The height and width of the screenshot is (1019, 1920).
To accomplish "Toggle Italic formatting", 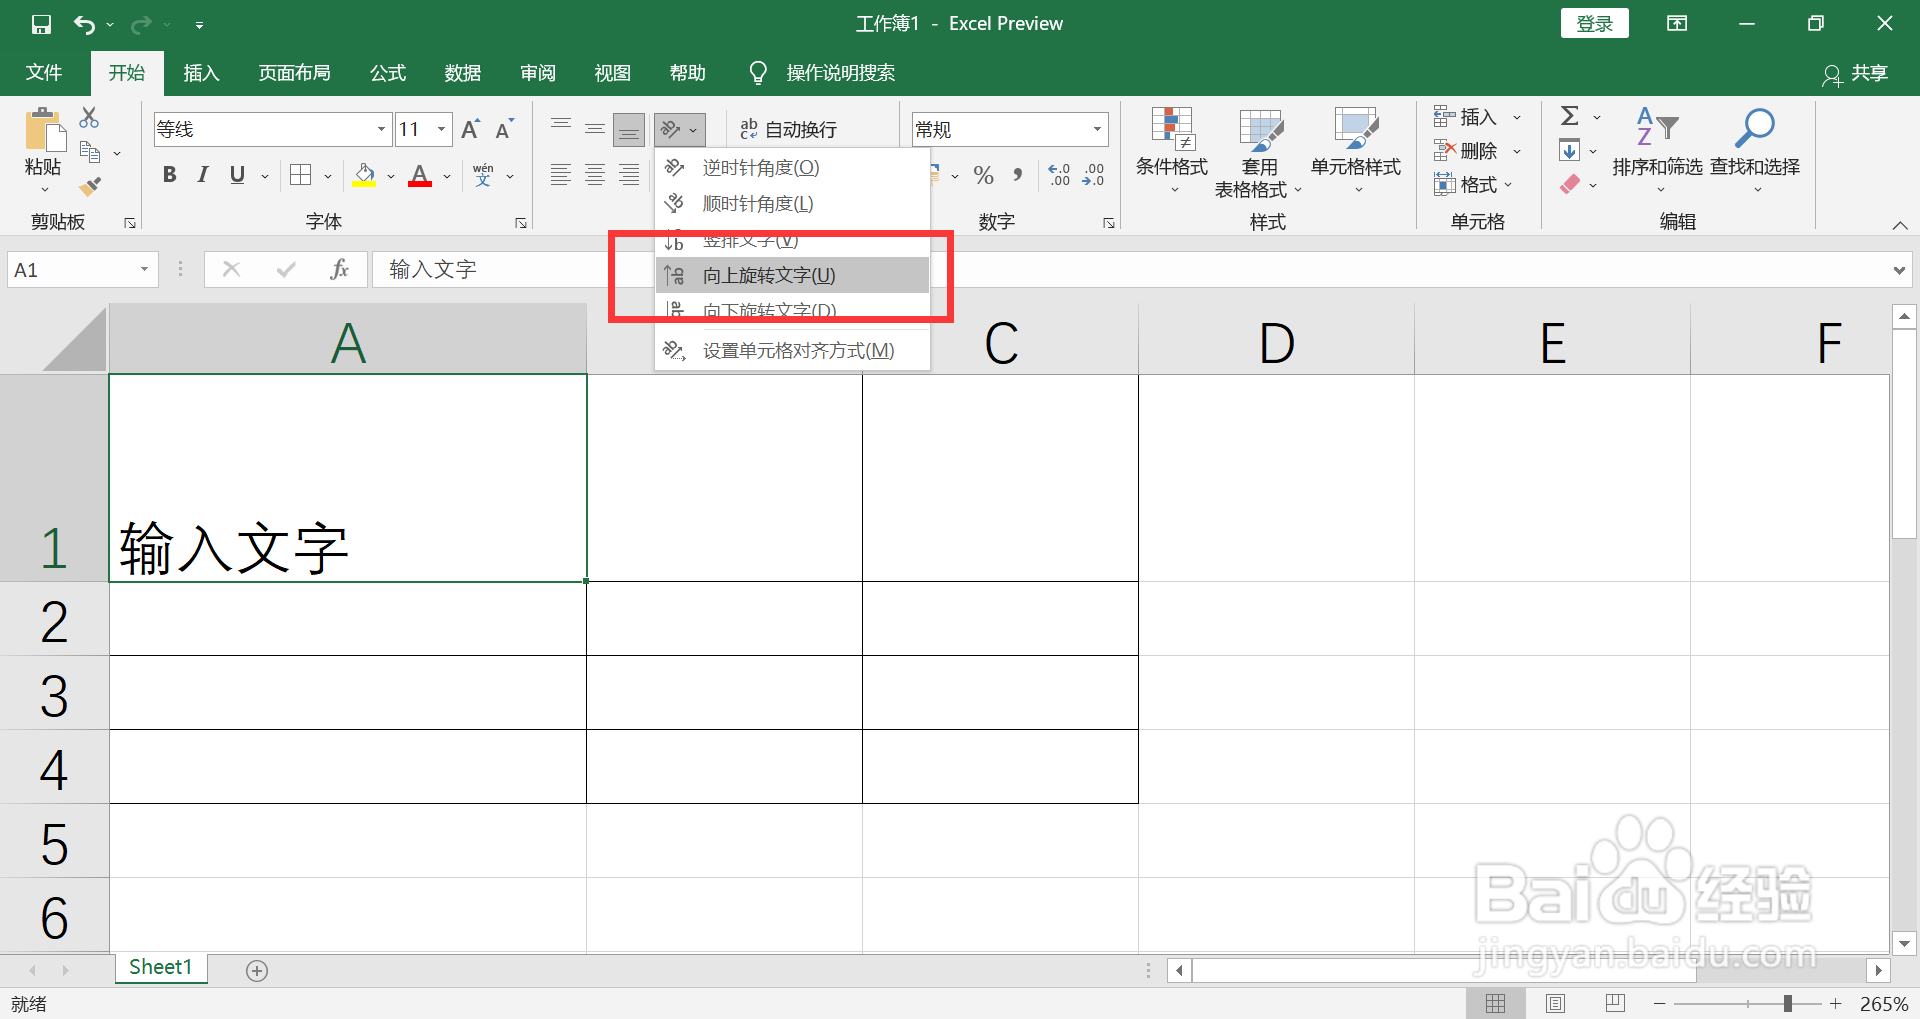I will (x=203, y=175).
